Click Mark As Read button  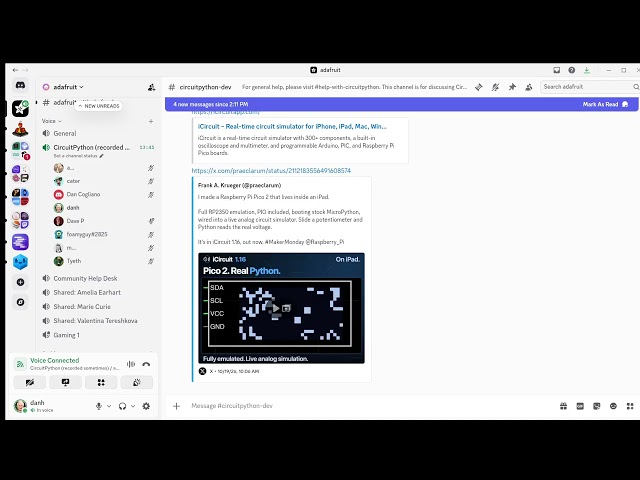605,104
